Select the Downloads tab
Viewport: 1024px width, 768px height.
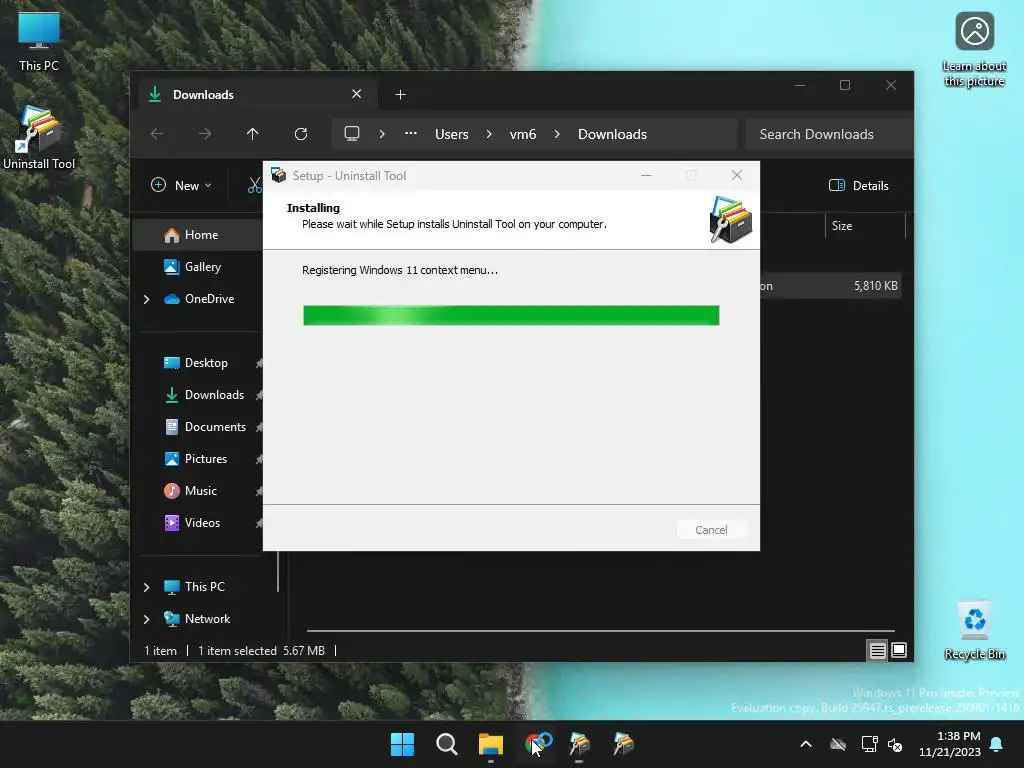(259, 95)
